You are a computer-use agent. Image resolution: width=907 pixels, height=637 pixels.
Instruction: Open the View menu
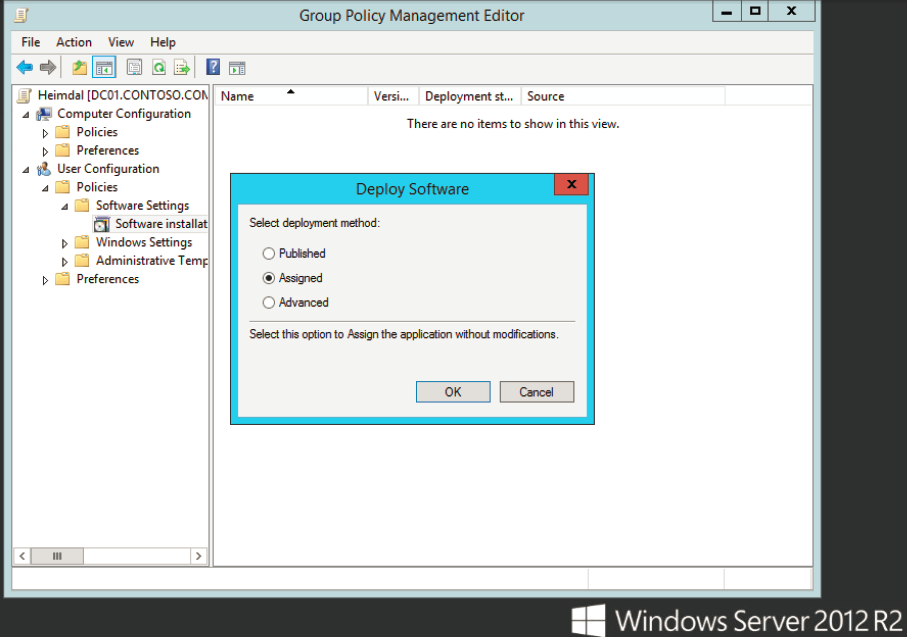pyautogui.click(x=120, y=42)
